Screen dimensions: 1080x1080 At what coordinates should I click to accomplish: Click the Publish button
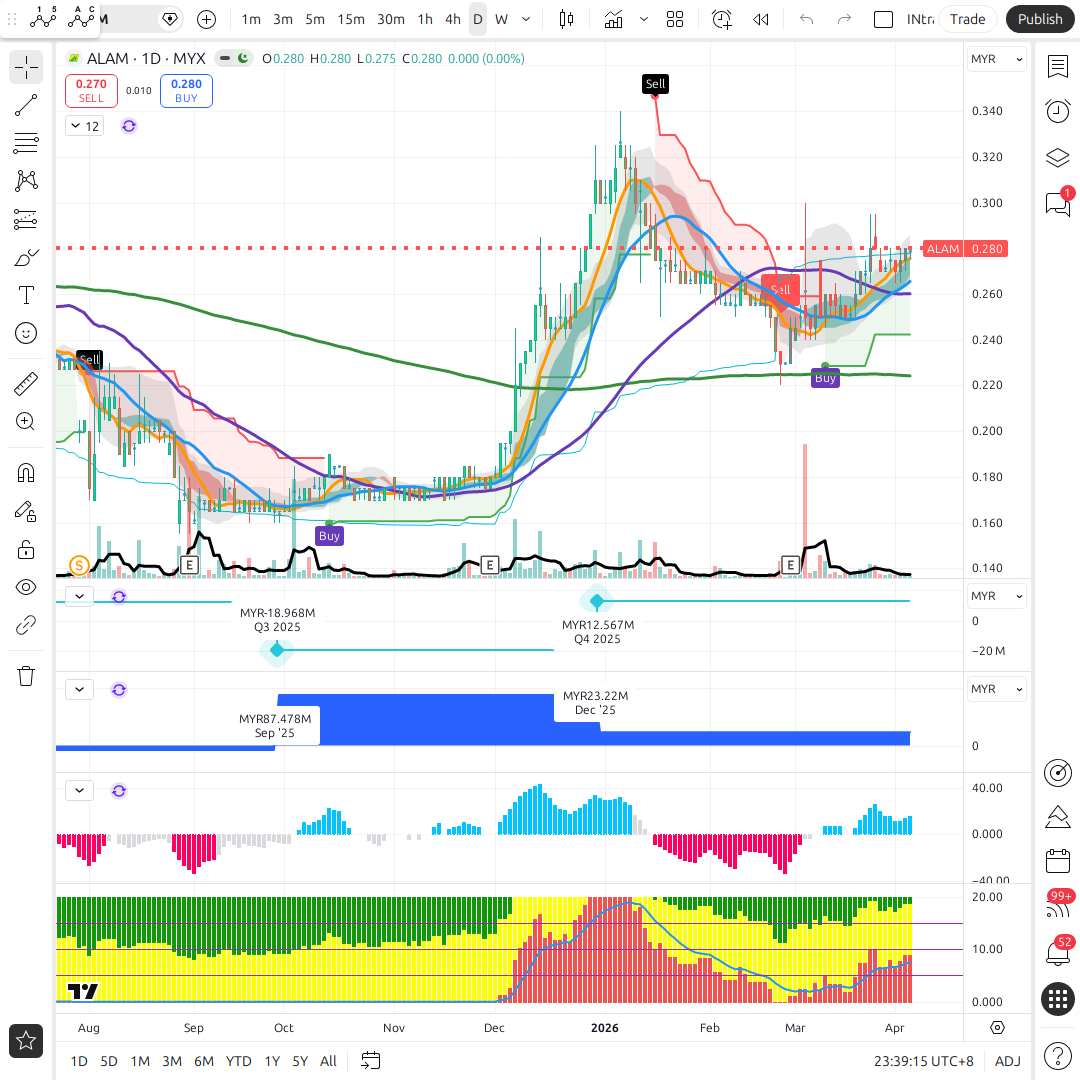click(x=1040, y=19)
